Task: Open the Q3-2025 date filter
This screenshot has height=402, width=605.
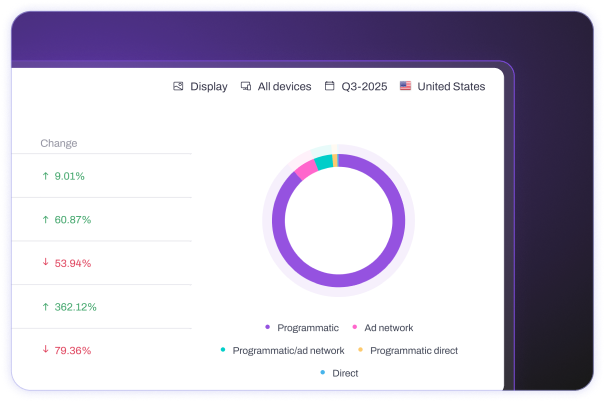Action: pos(356,86)
